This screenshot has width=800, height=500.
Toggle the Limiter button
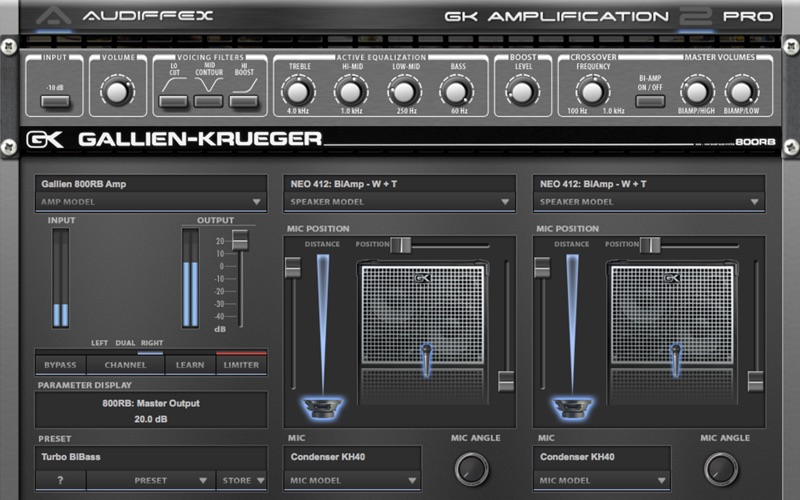coord(241,365)
